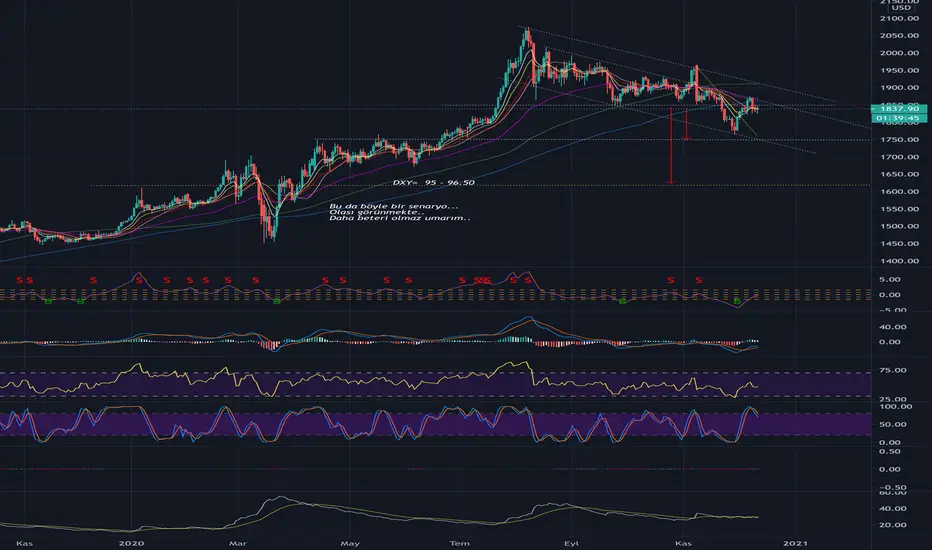Click the 100.00 level on stochastic axis

(x=895, y=407)
